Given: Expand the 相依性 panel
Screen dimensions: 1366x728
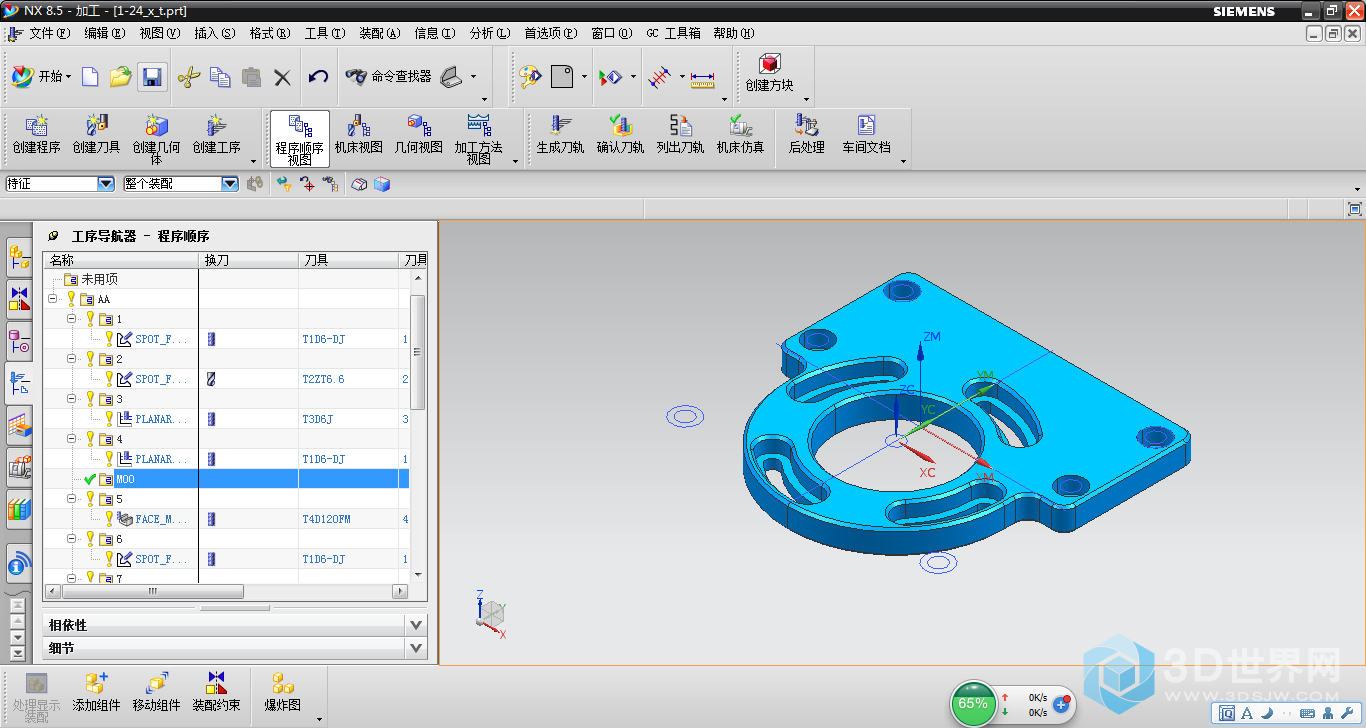Looking at the screenshot, I should (x=417, y=625).
